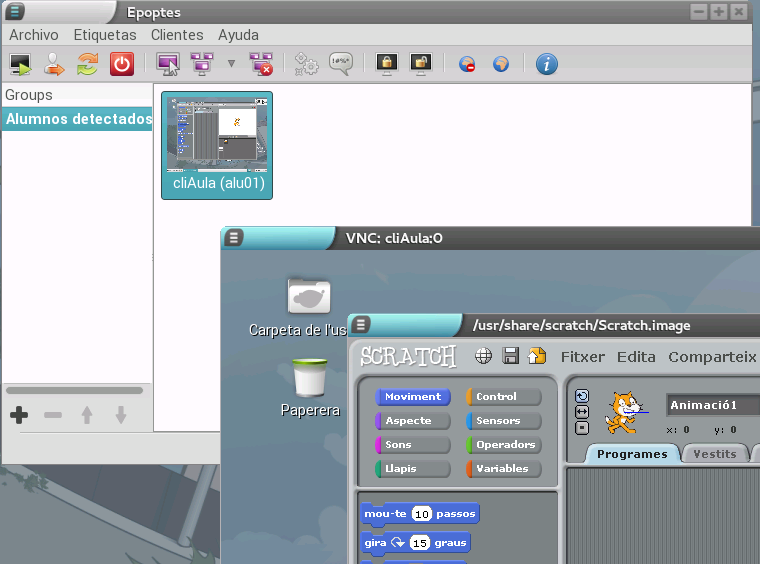Viewport: 760px width, 564px height.
Task: Click the add group plus button
Action: tap(19, 415)
